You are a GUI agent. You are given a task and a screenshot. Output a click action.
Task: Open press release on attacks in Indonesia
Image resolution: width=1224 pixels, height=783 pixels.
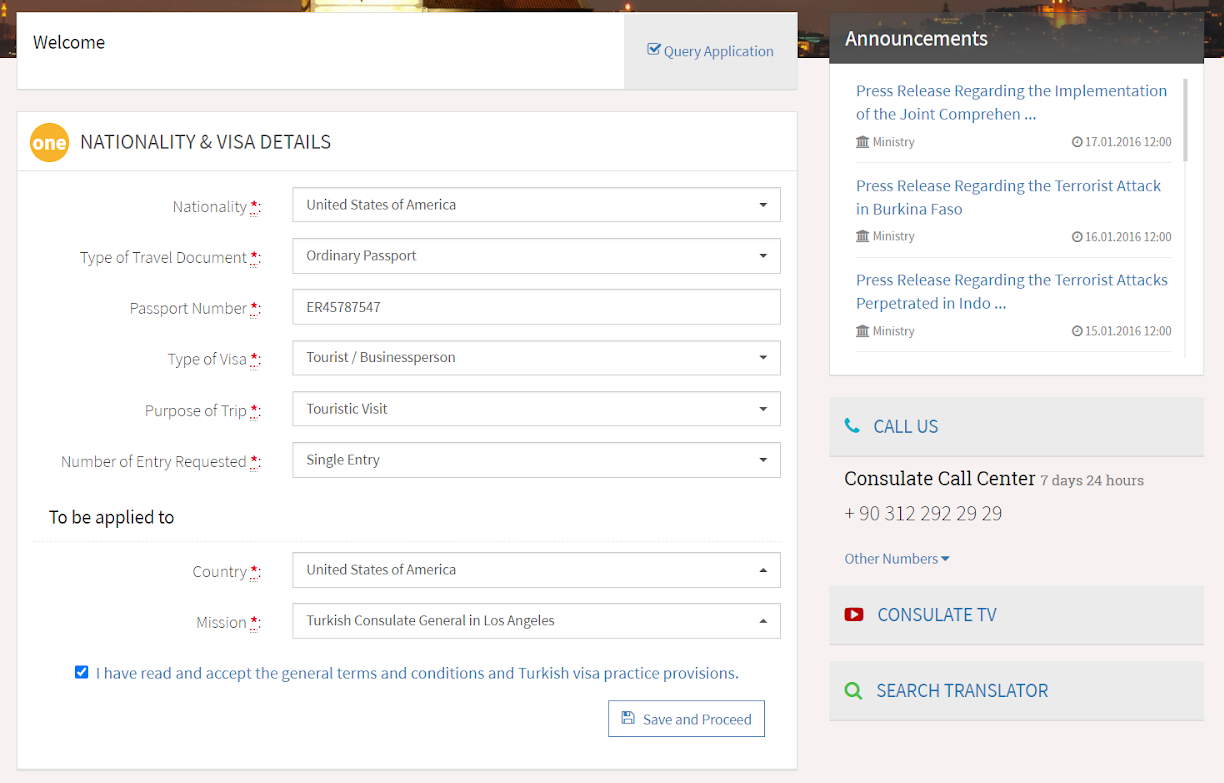point(1012,292)
